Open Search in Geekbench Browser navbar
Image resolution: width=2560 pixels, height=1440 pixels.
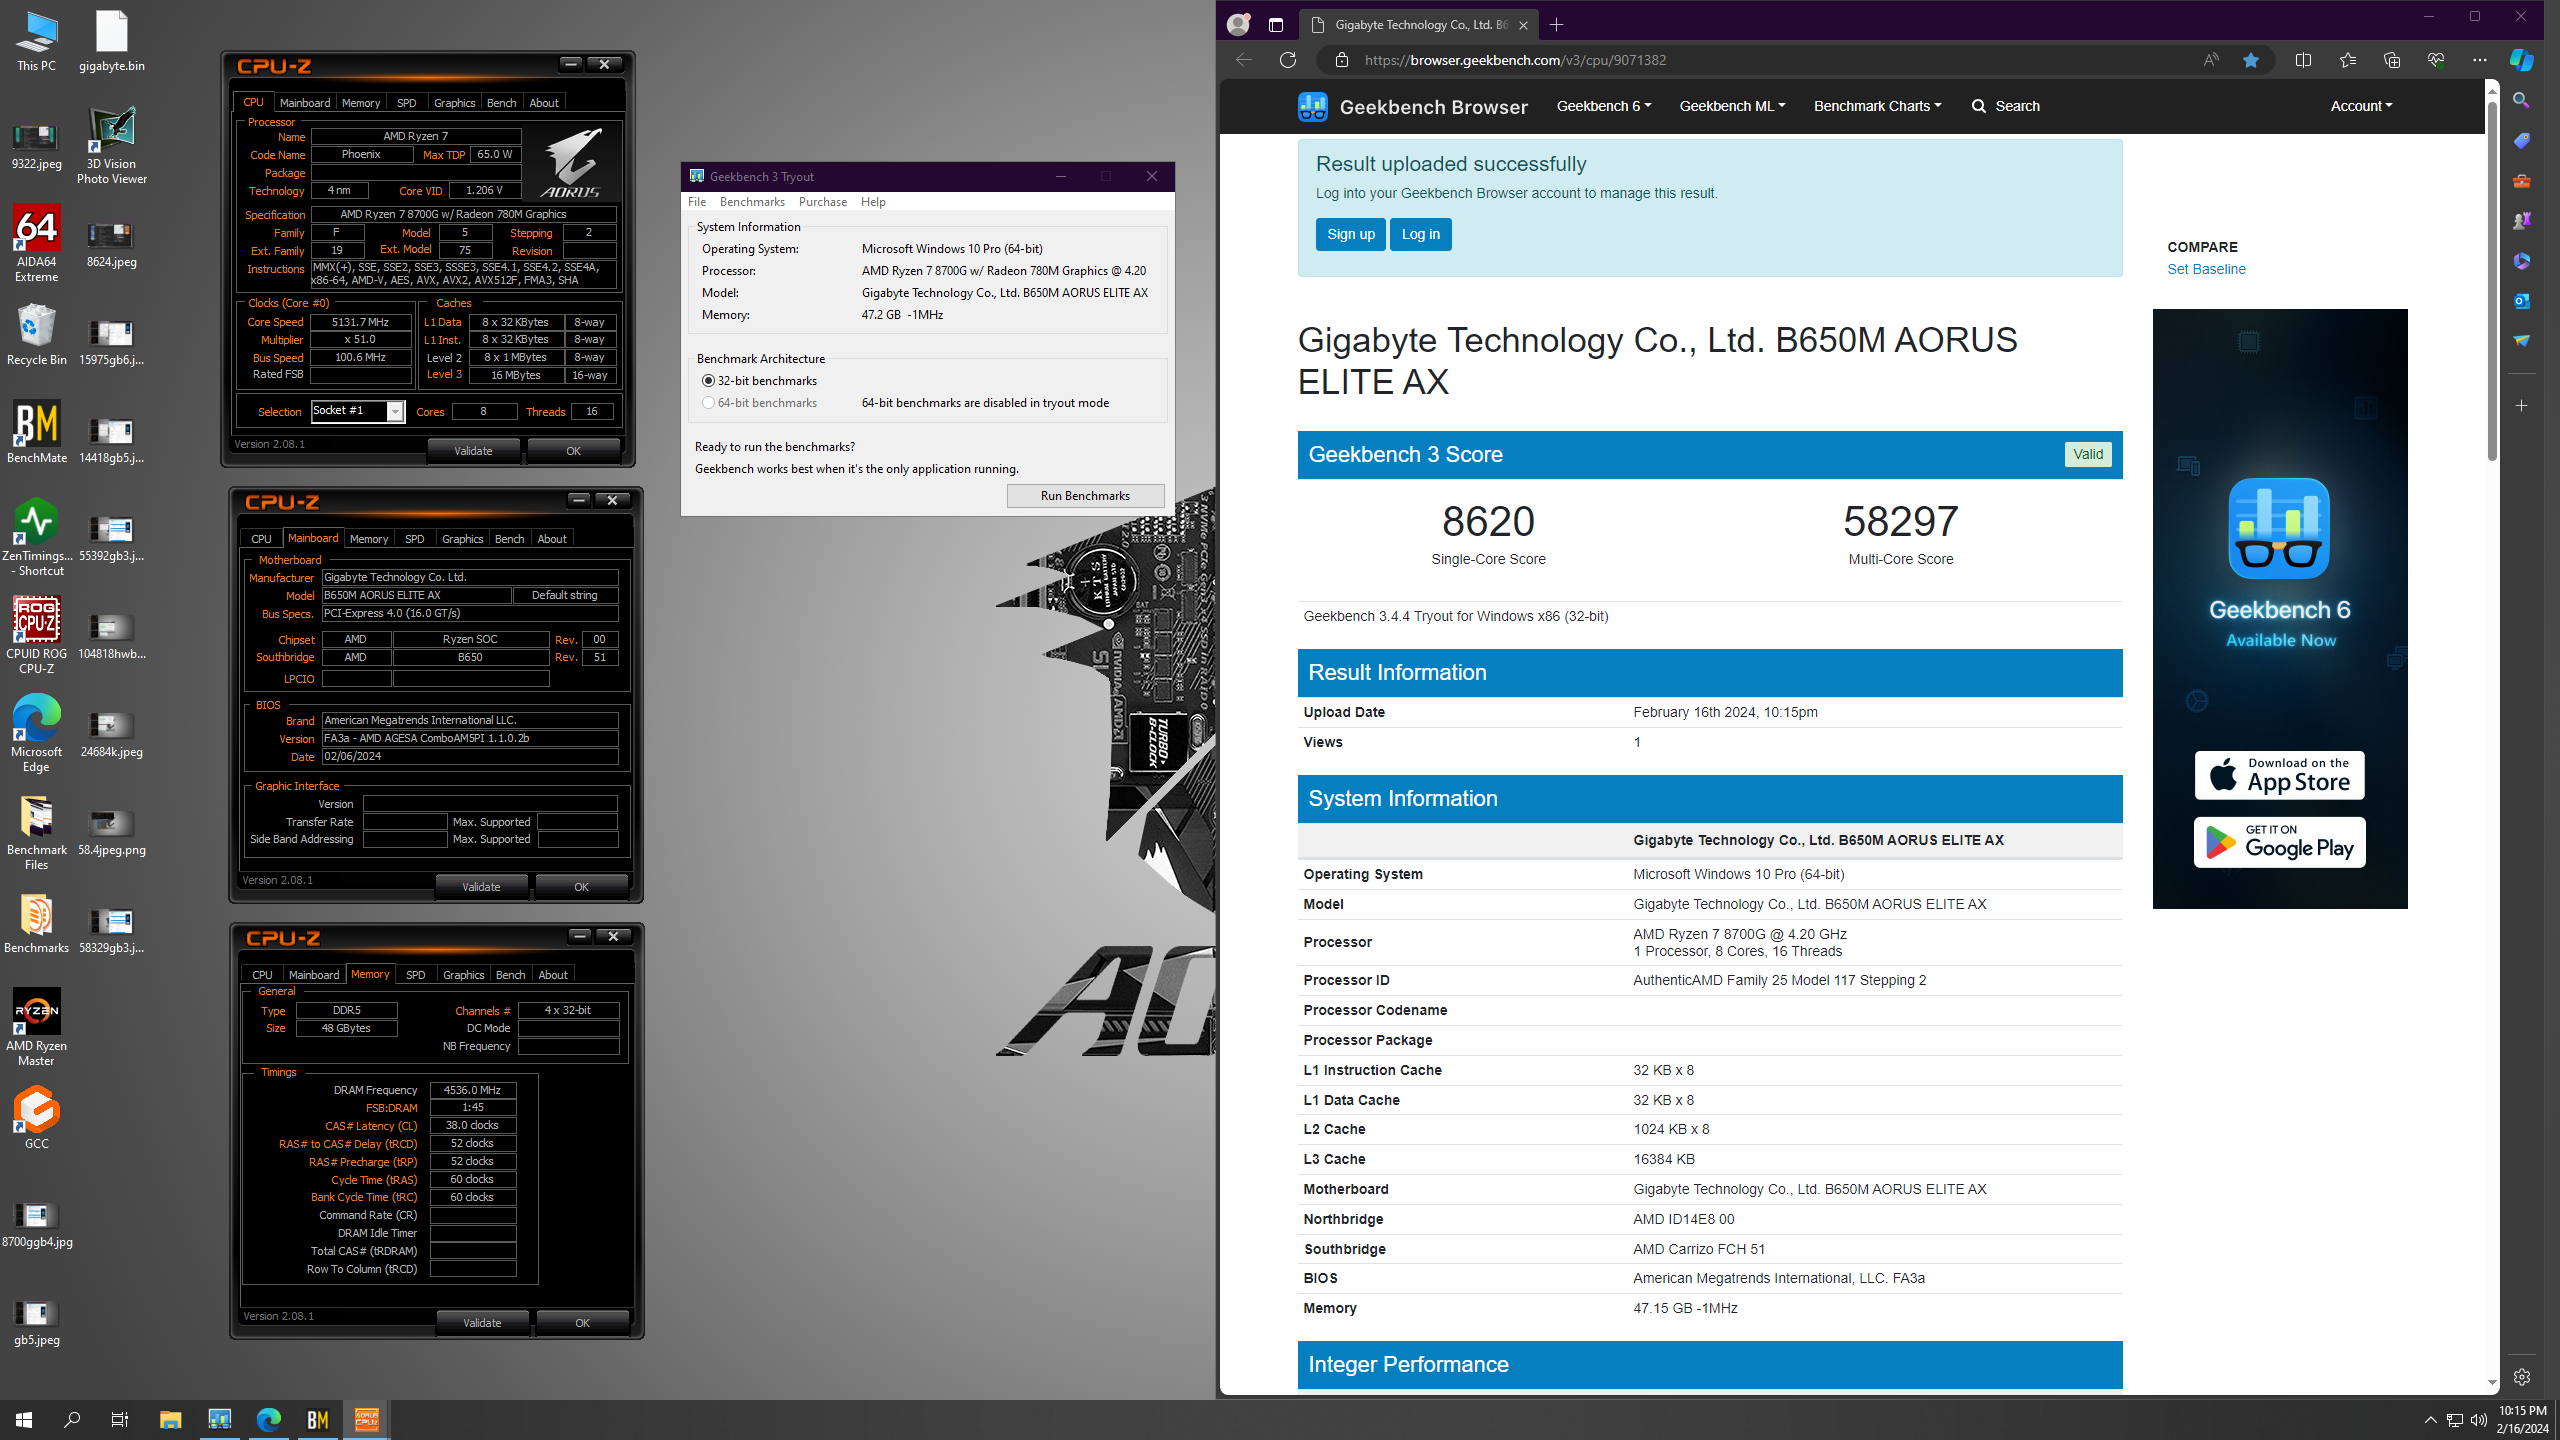pyautogui.click(x=2005, y=106)
